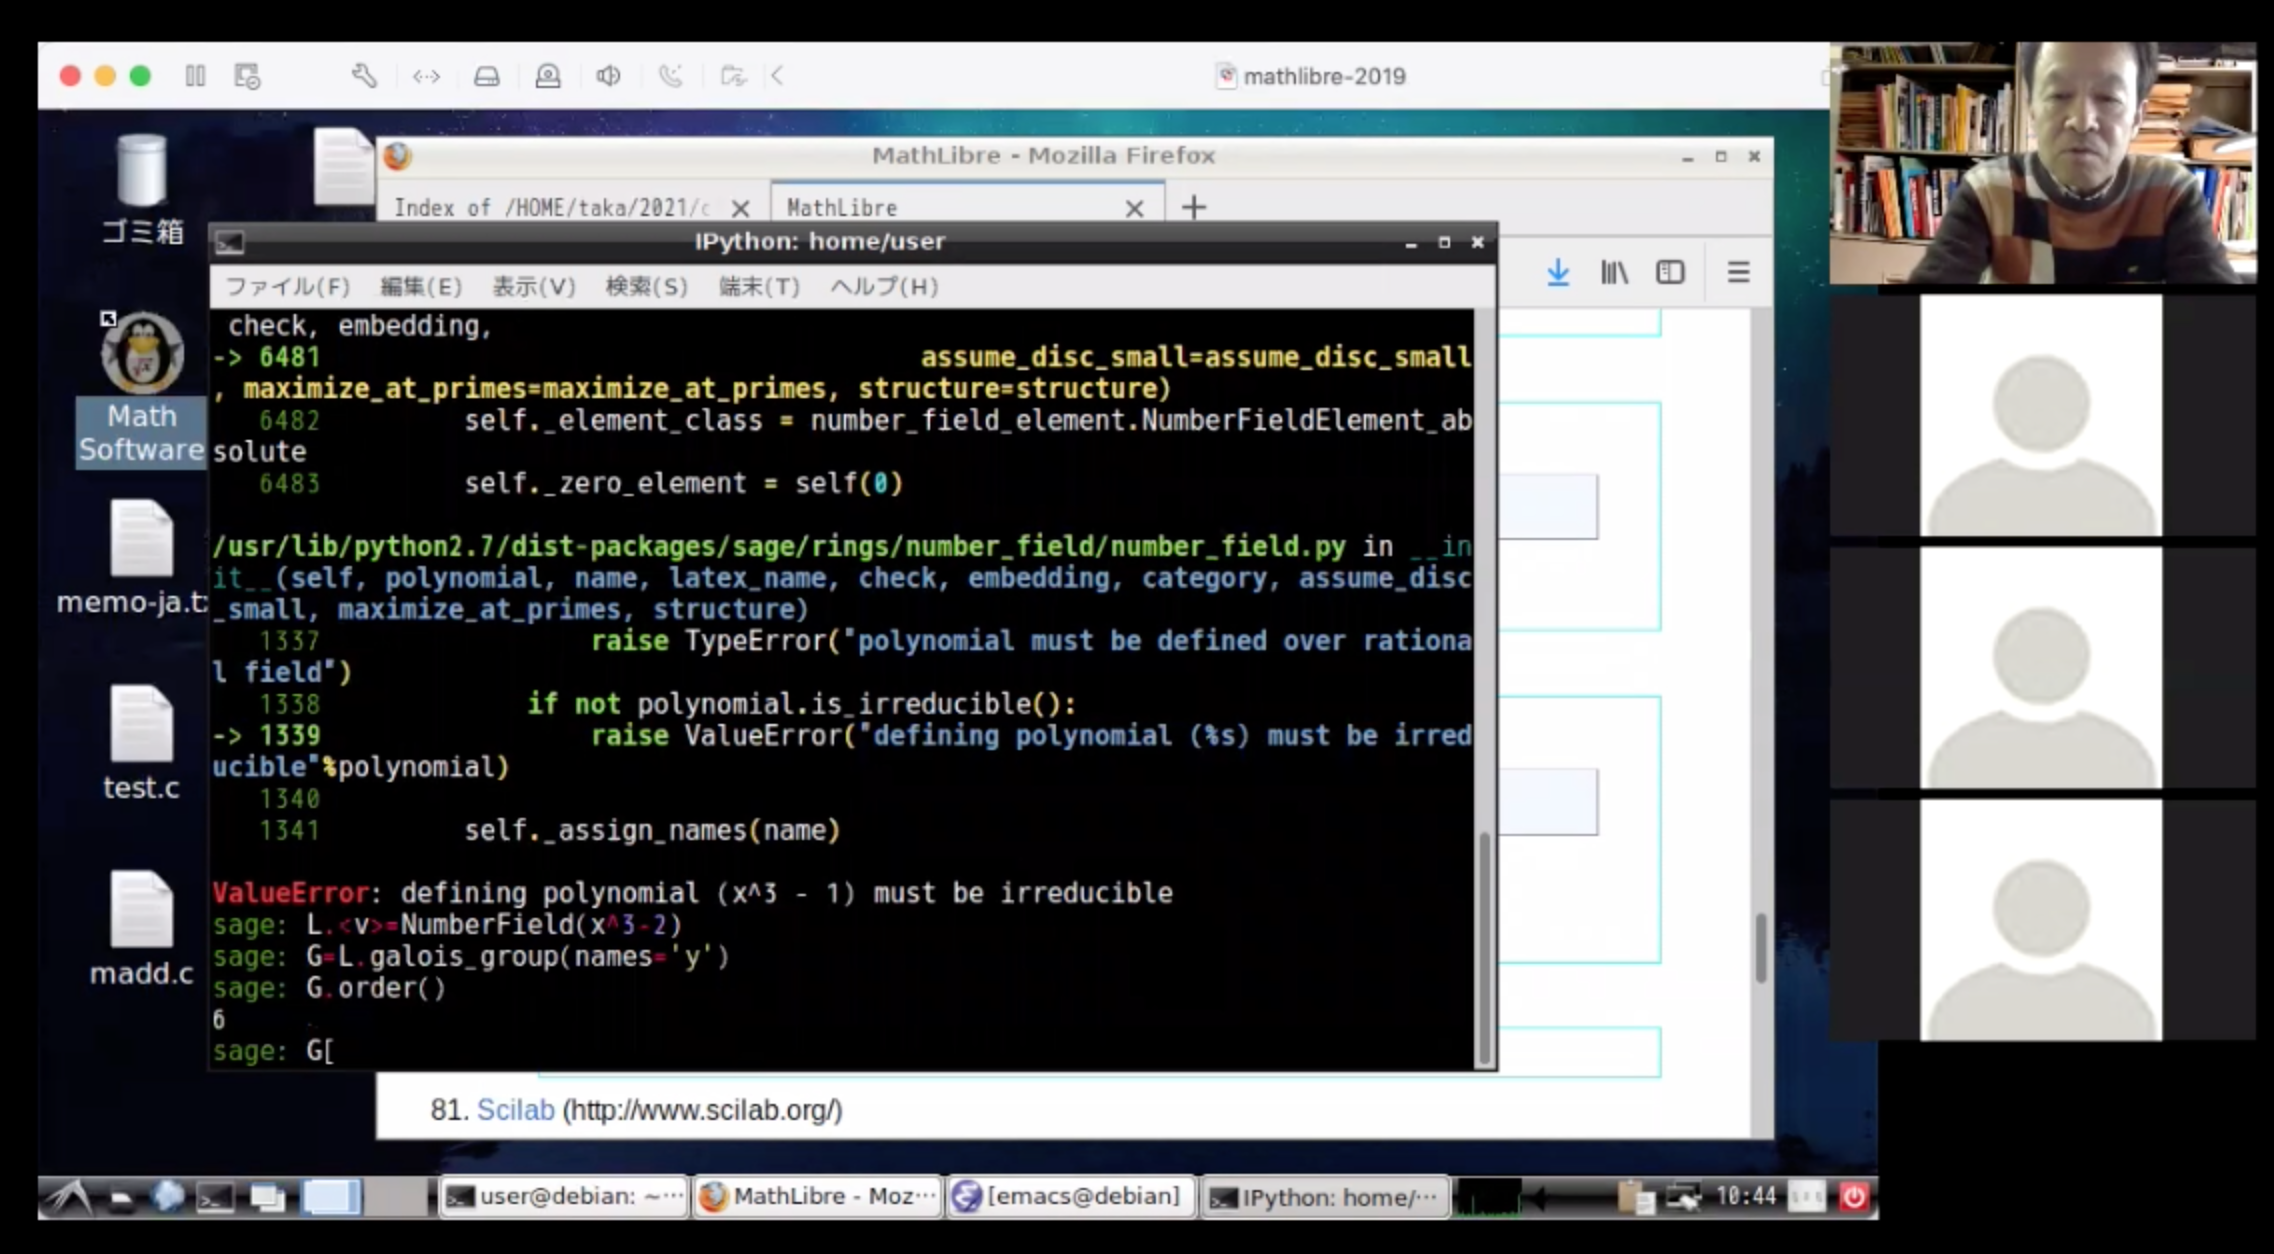
Task: Click the network adapter arrows icon
Action: [427, 76]
